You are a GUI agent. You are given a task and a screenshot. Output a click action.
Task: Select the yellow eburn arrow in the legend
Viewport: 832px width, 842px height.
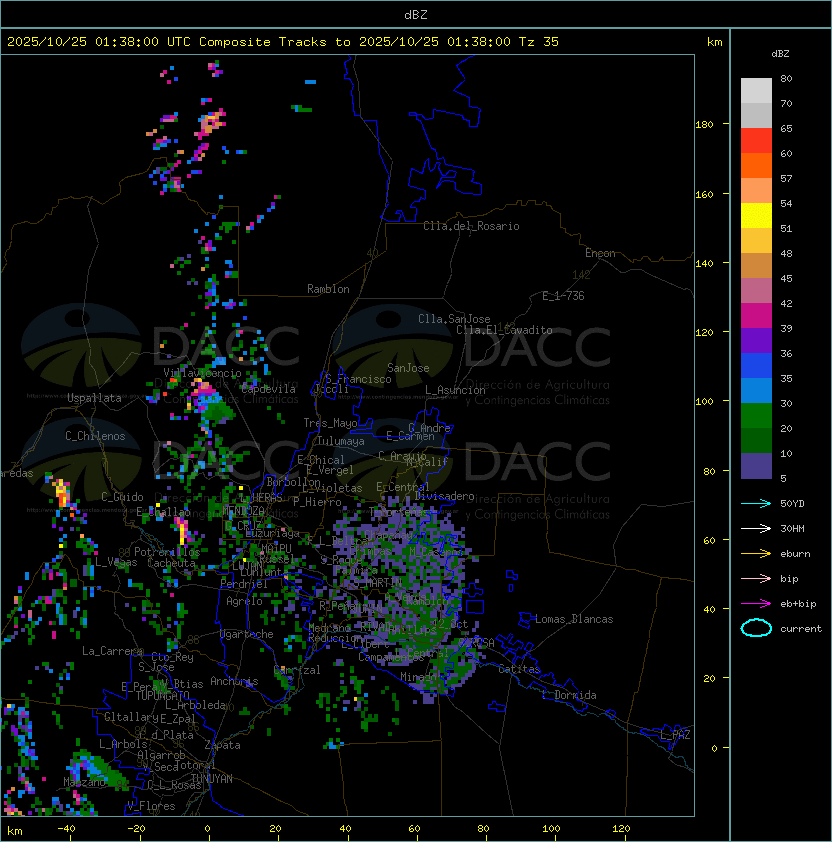[x=756, y=554]
